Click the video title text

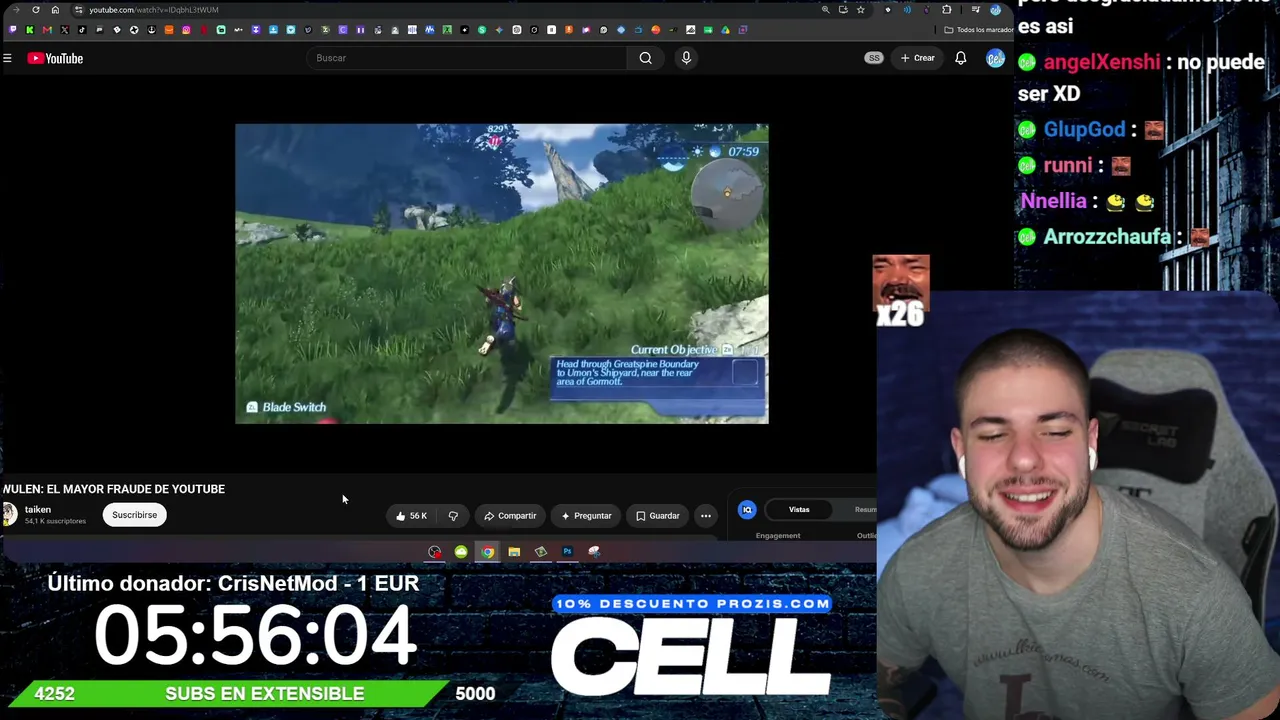(x=114, y=489)
